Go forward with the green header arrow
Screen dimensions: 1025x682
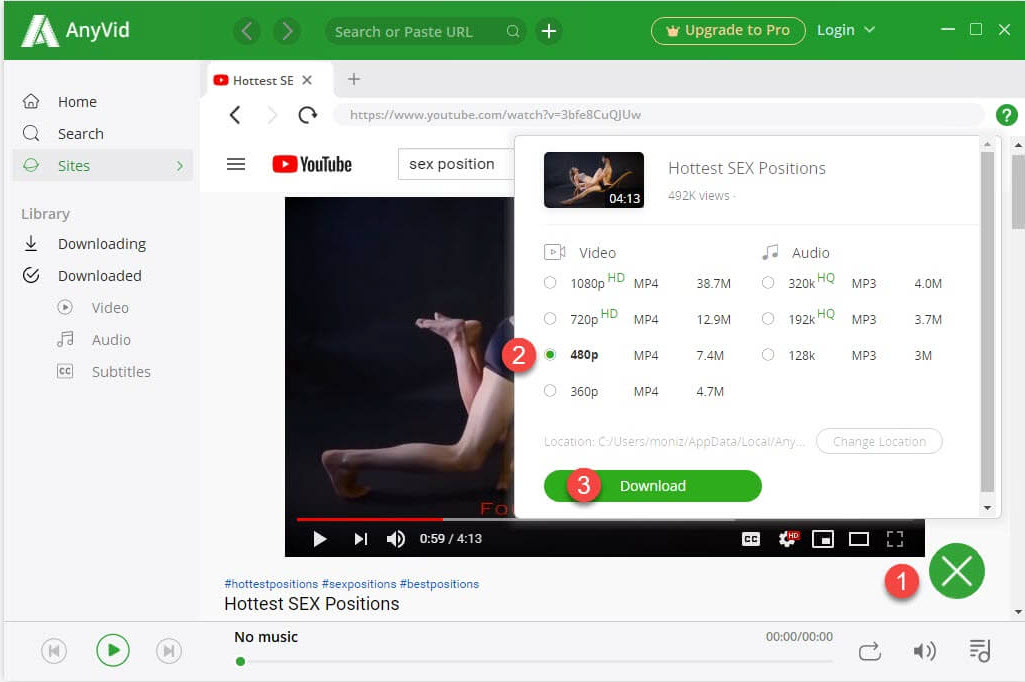[x=287, y=31]
